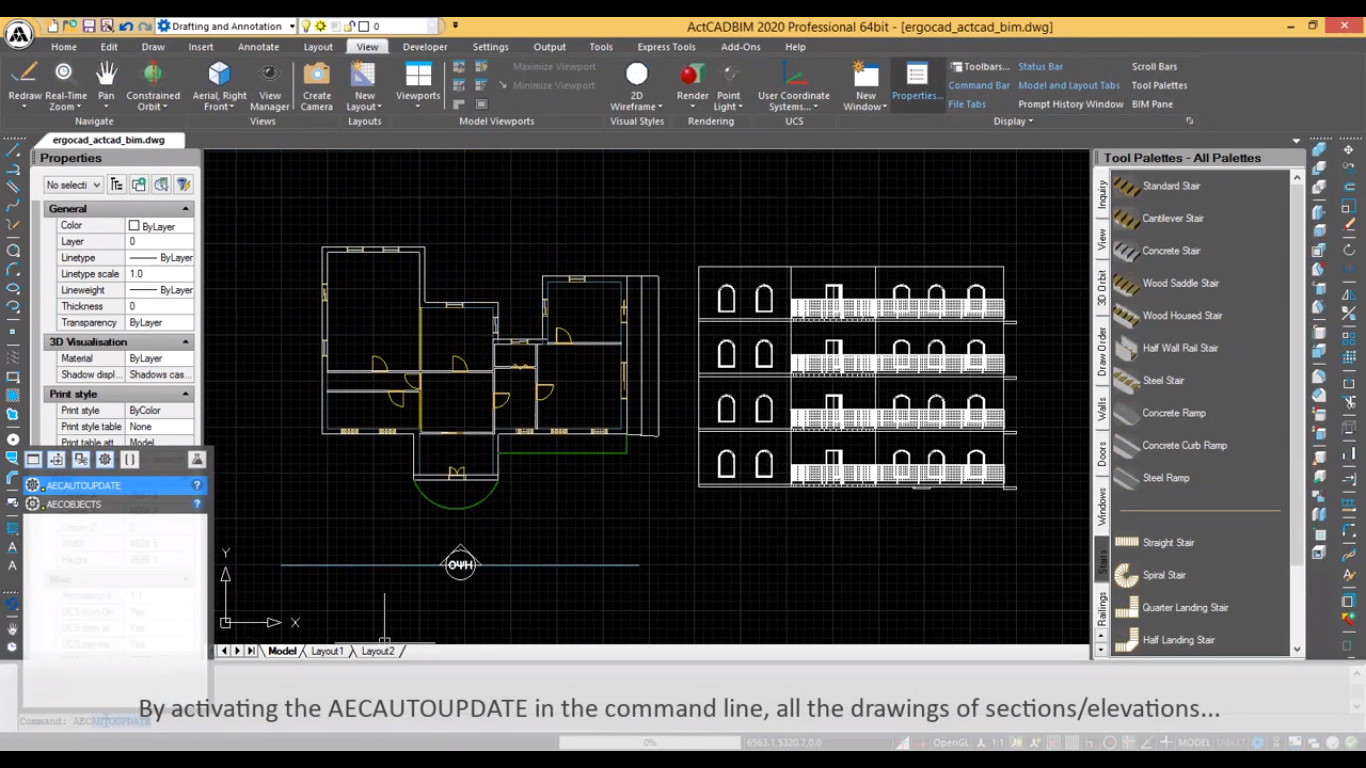Toggle the Command Bar display
Screen dimensions: 1366x768
click(x=979, y=86)
